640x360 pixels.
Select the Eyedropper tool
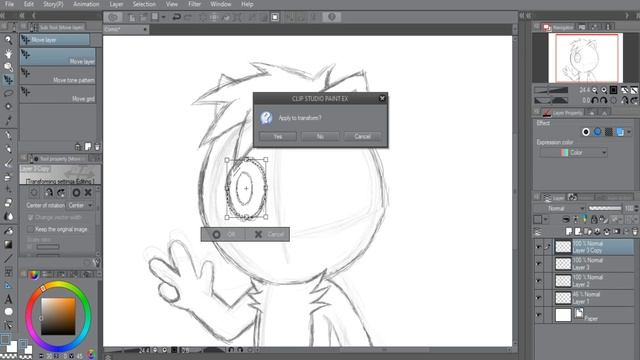[x=8, y=120]
